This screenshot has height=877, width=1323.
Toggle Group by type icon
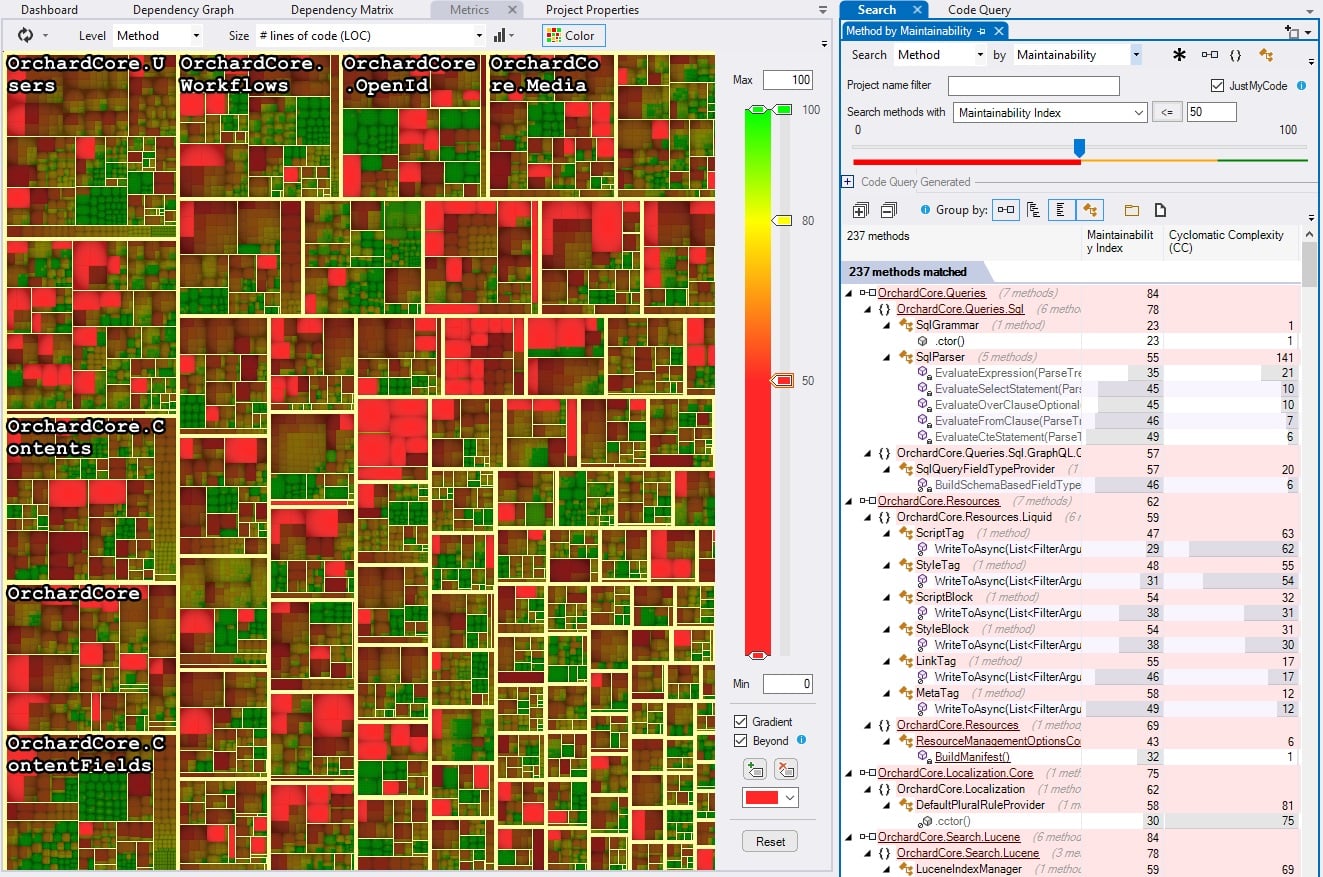tap(1089, 210)
